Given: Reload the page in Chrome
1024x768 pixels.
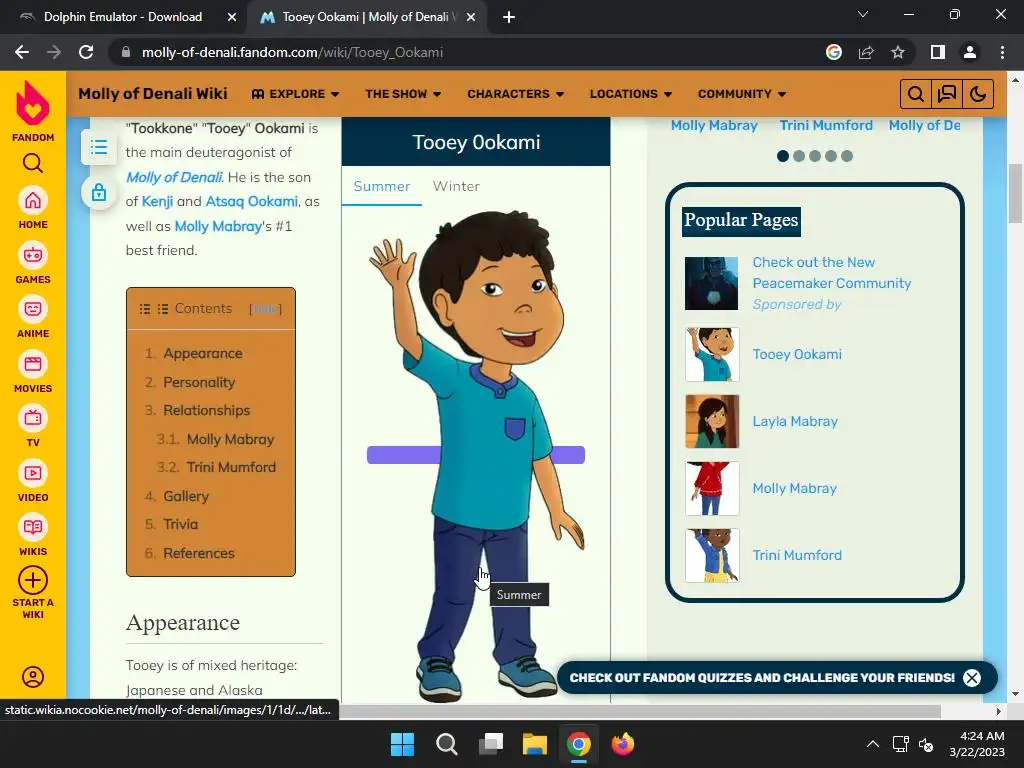Looking at the screenshot, I should [86, 52].
